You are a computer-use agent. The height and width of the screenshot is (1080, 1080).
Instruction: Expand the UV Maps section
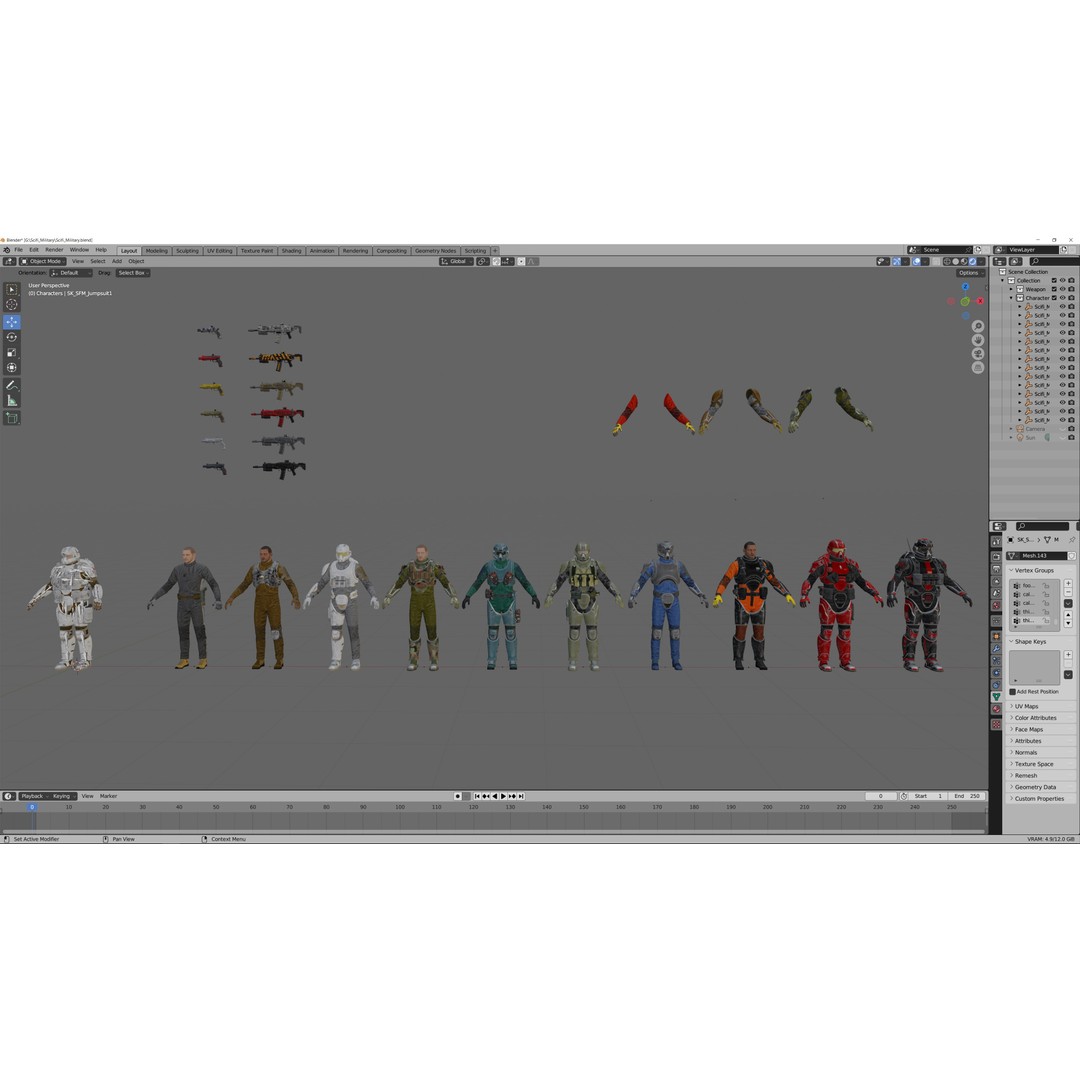coord(1025,706)
